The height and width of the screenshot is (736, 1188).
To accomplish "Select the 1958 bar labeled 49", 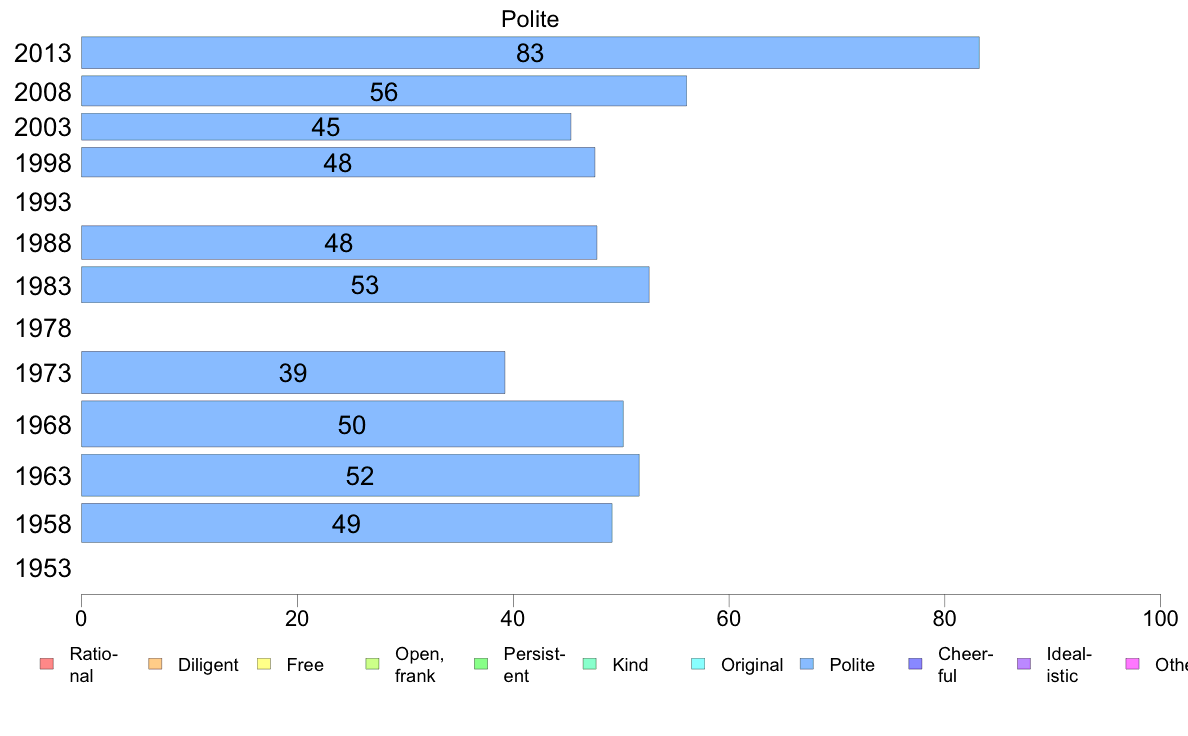I will 346,523.
